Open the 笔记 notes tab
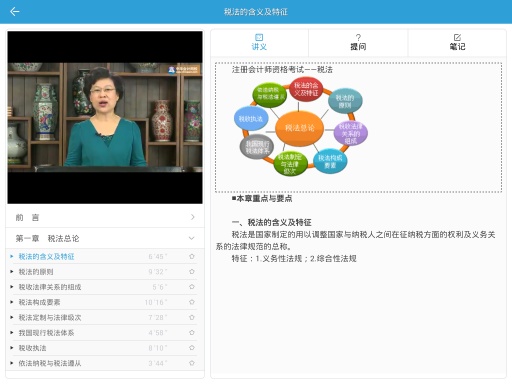Screen dimensions: 512x384 (457, 43)
